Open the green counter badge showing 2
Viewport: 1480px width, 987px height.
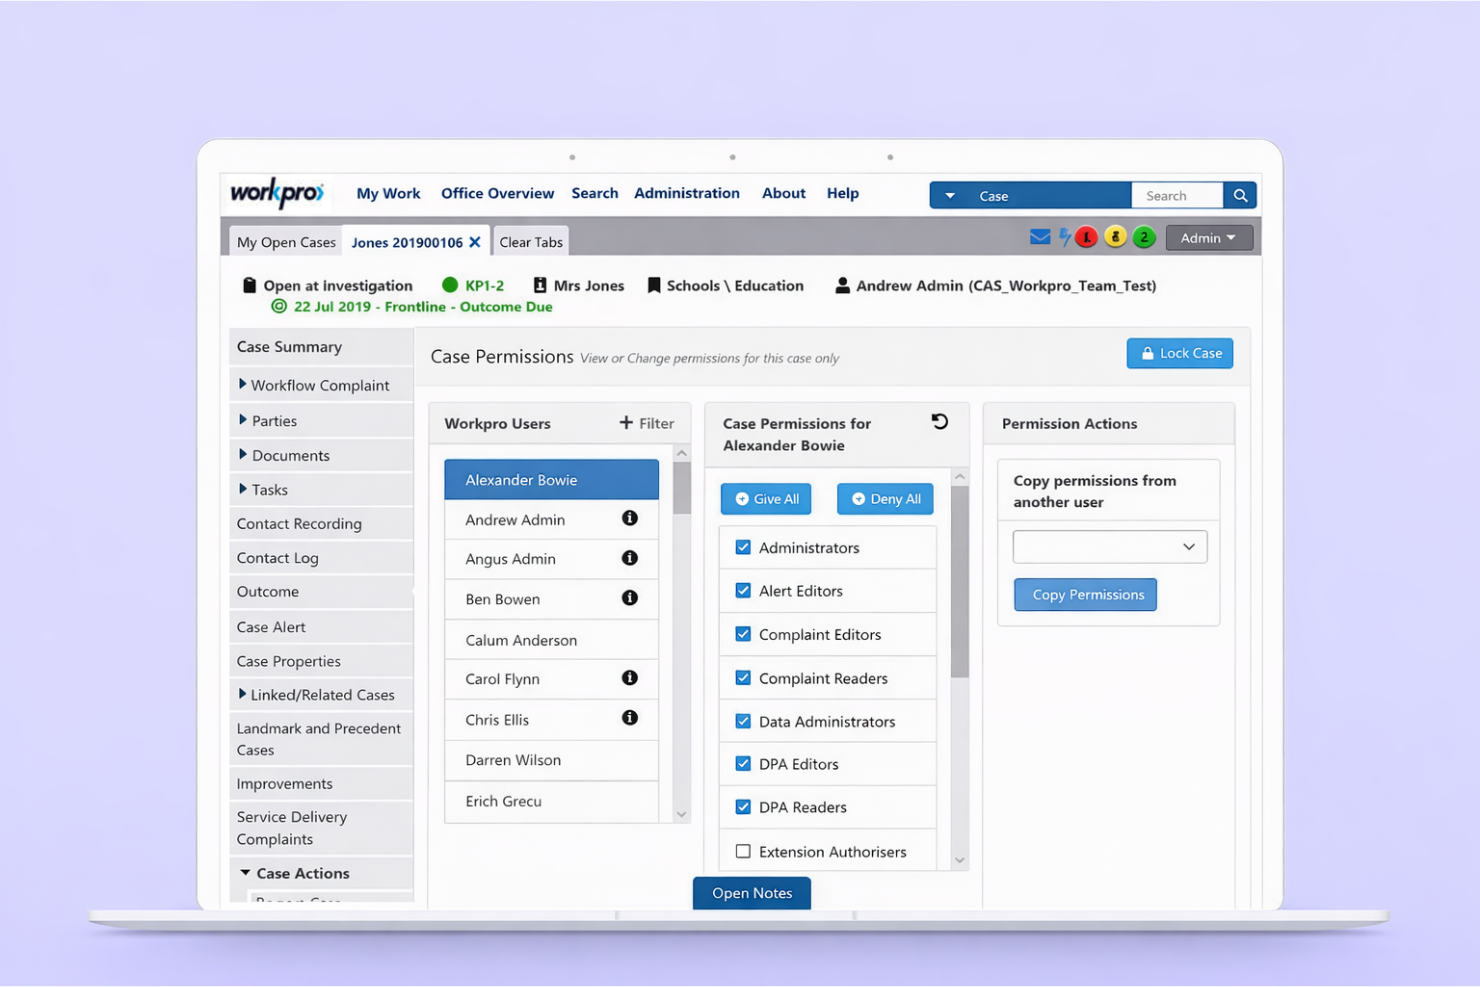[x=1143, y=237]
